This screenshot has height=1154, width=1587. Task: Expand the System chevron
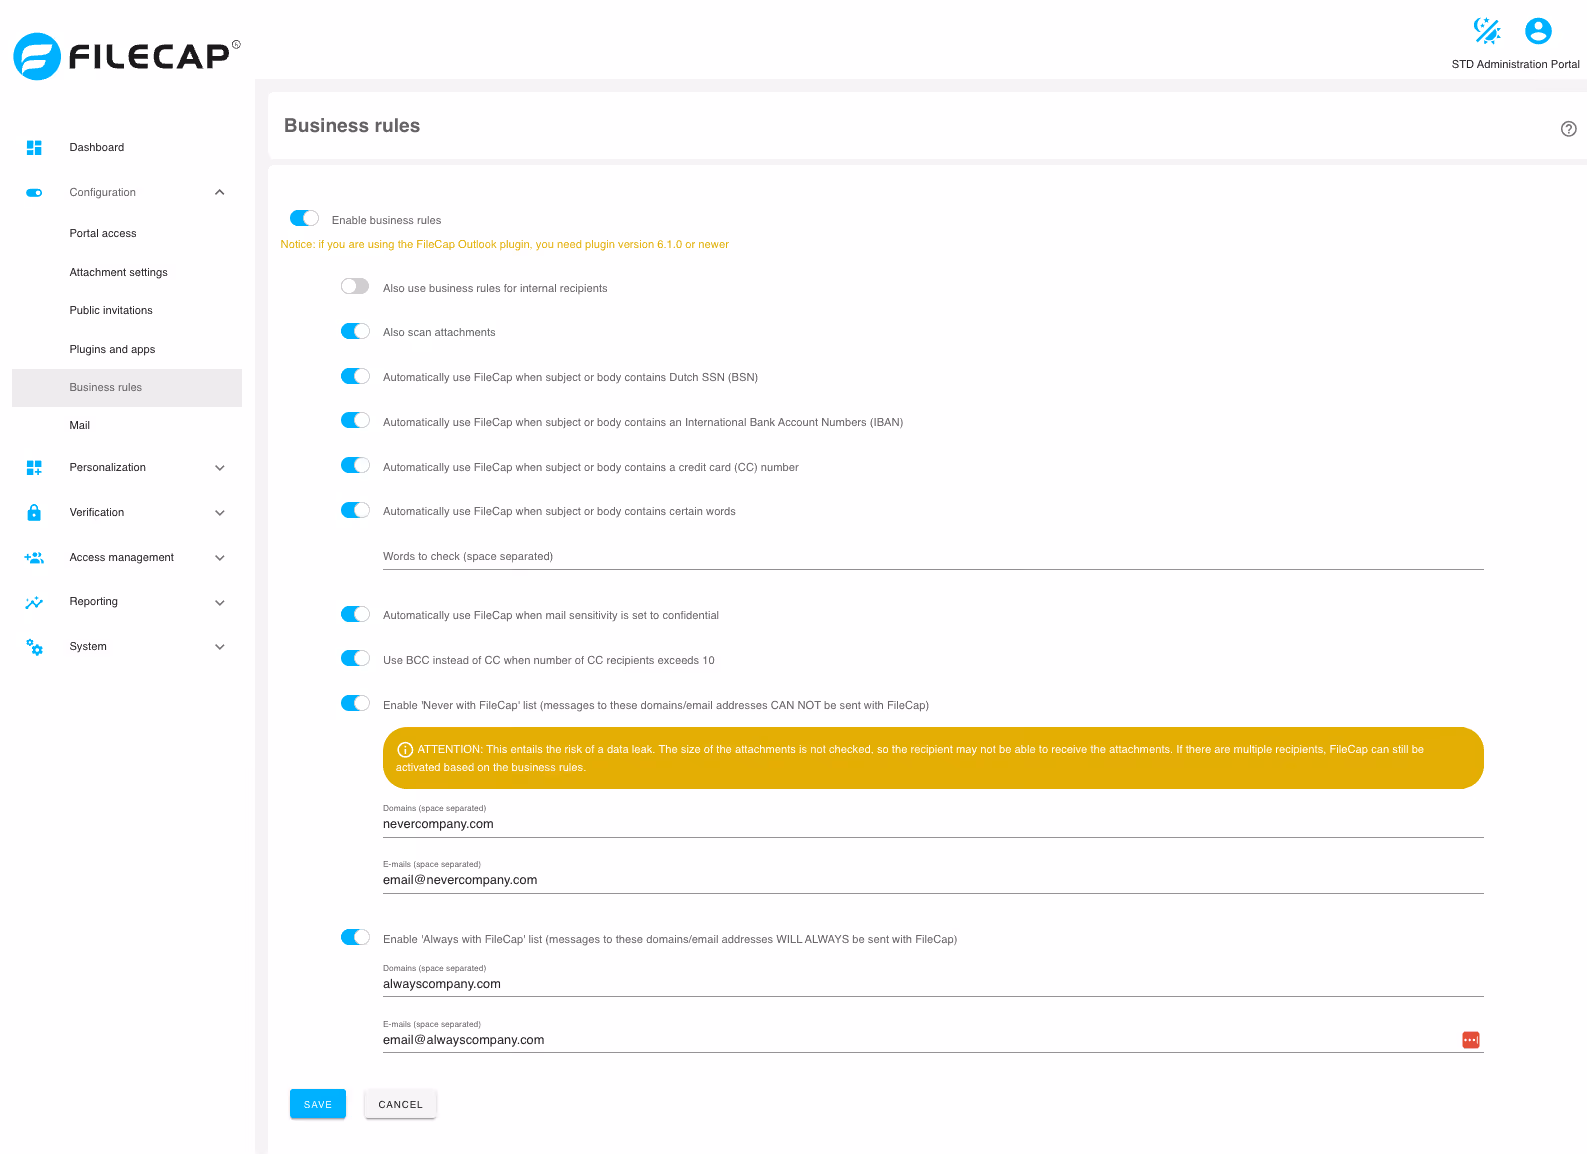click(x=220, y=647)
